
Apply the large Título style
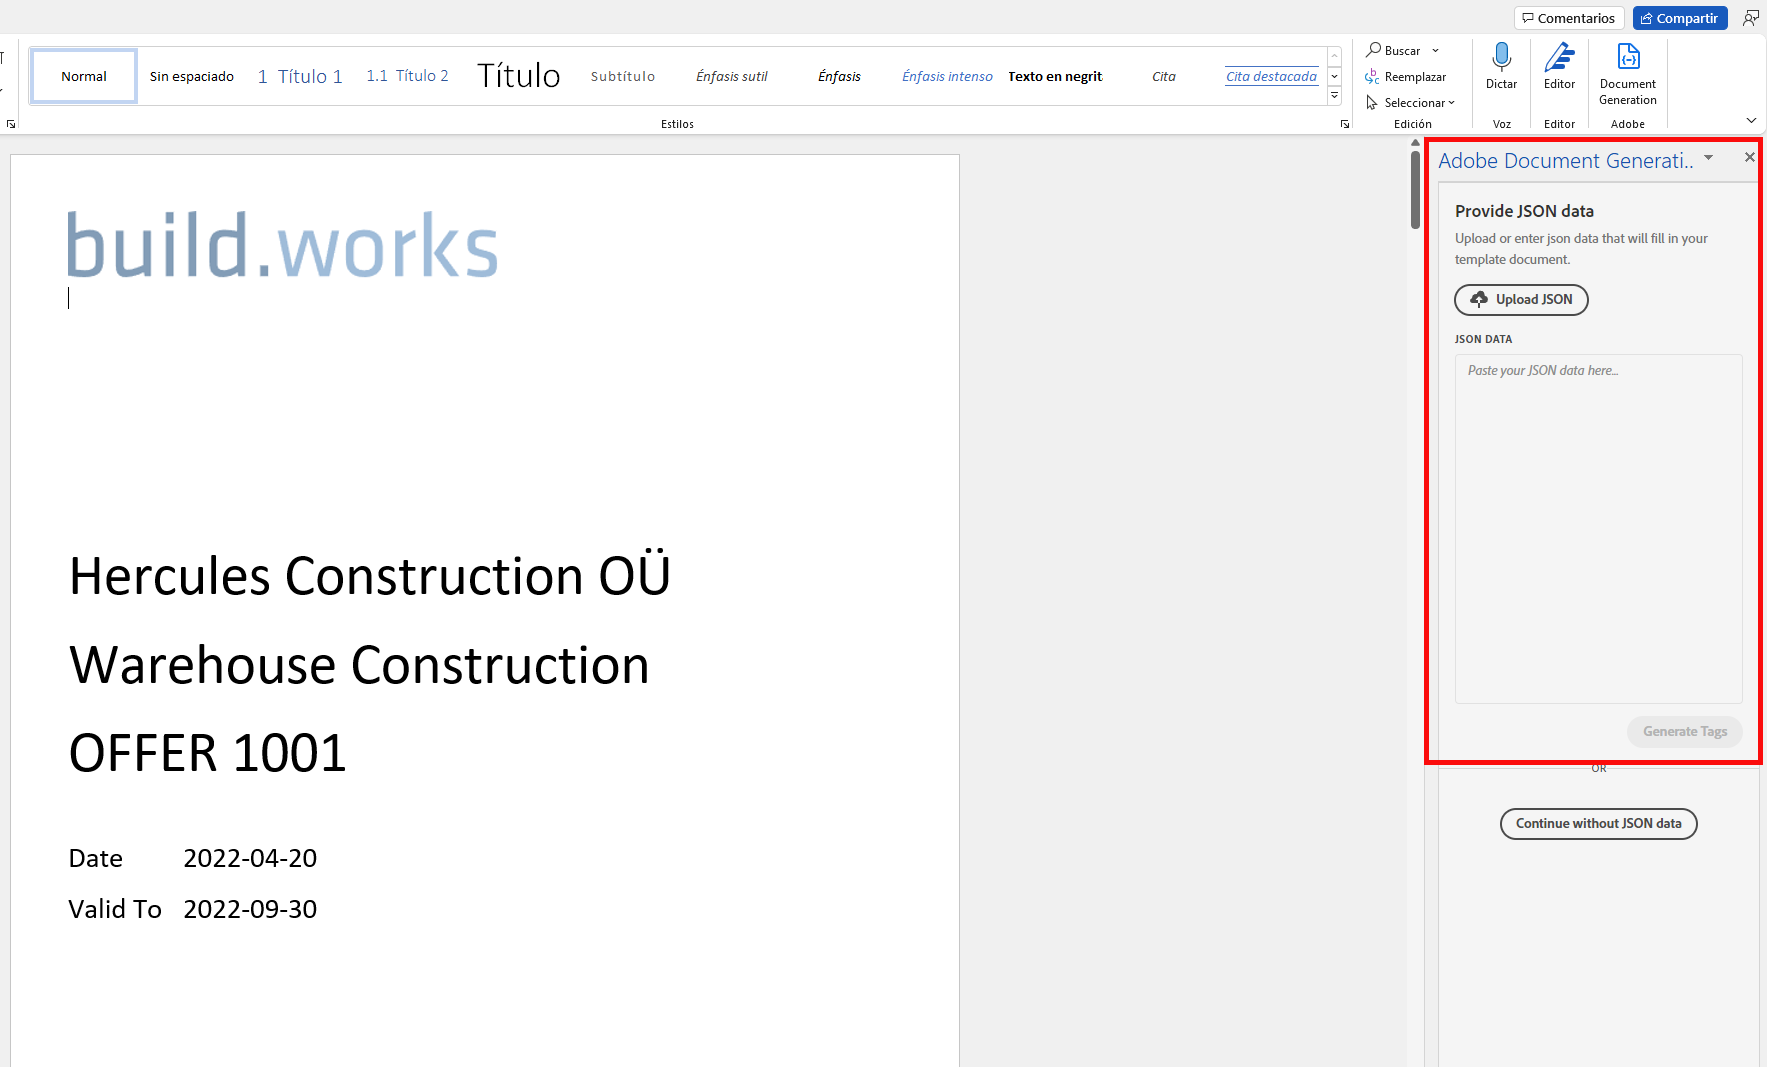point(518,76)
